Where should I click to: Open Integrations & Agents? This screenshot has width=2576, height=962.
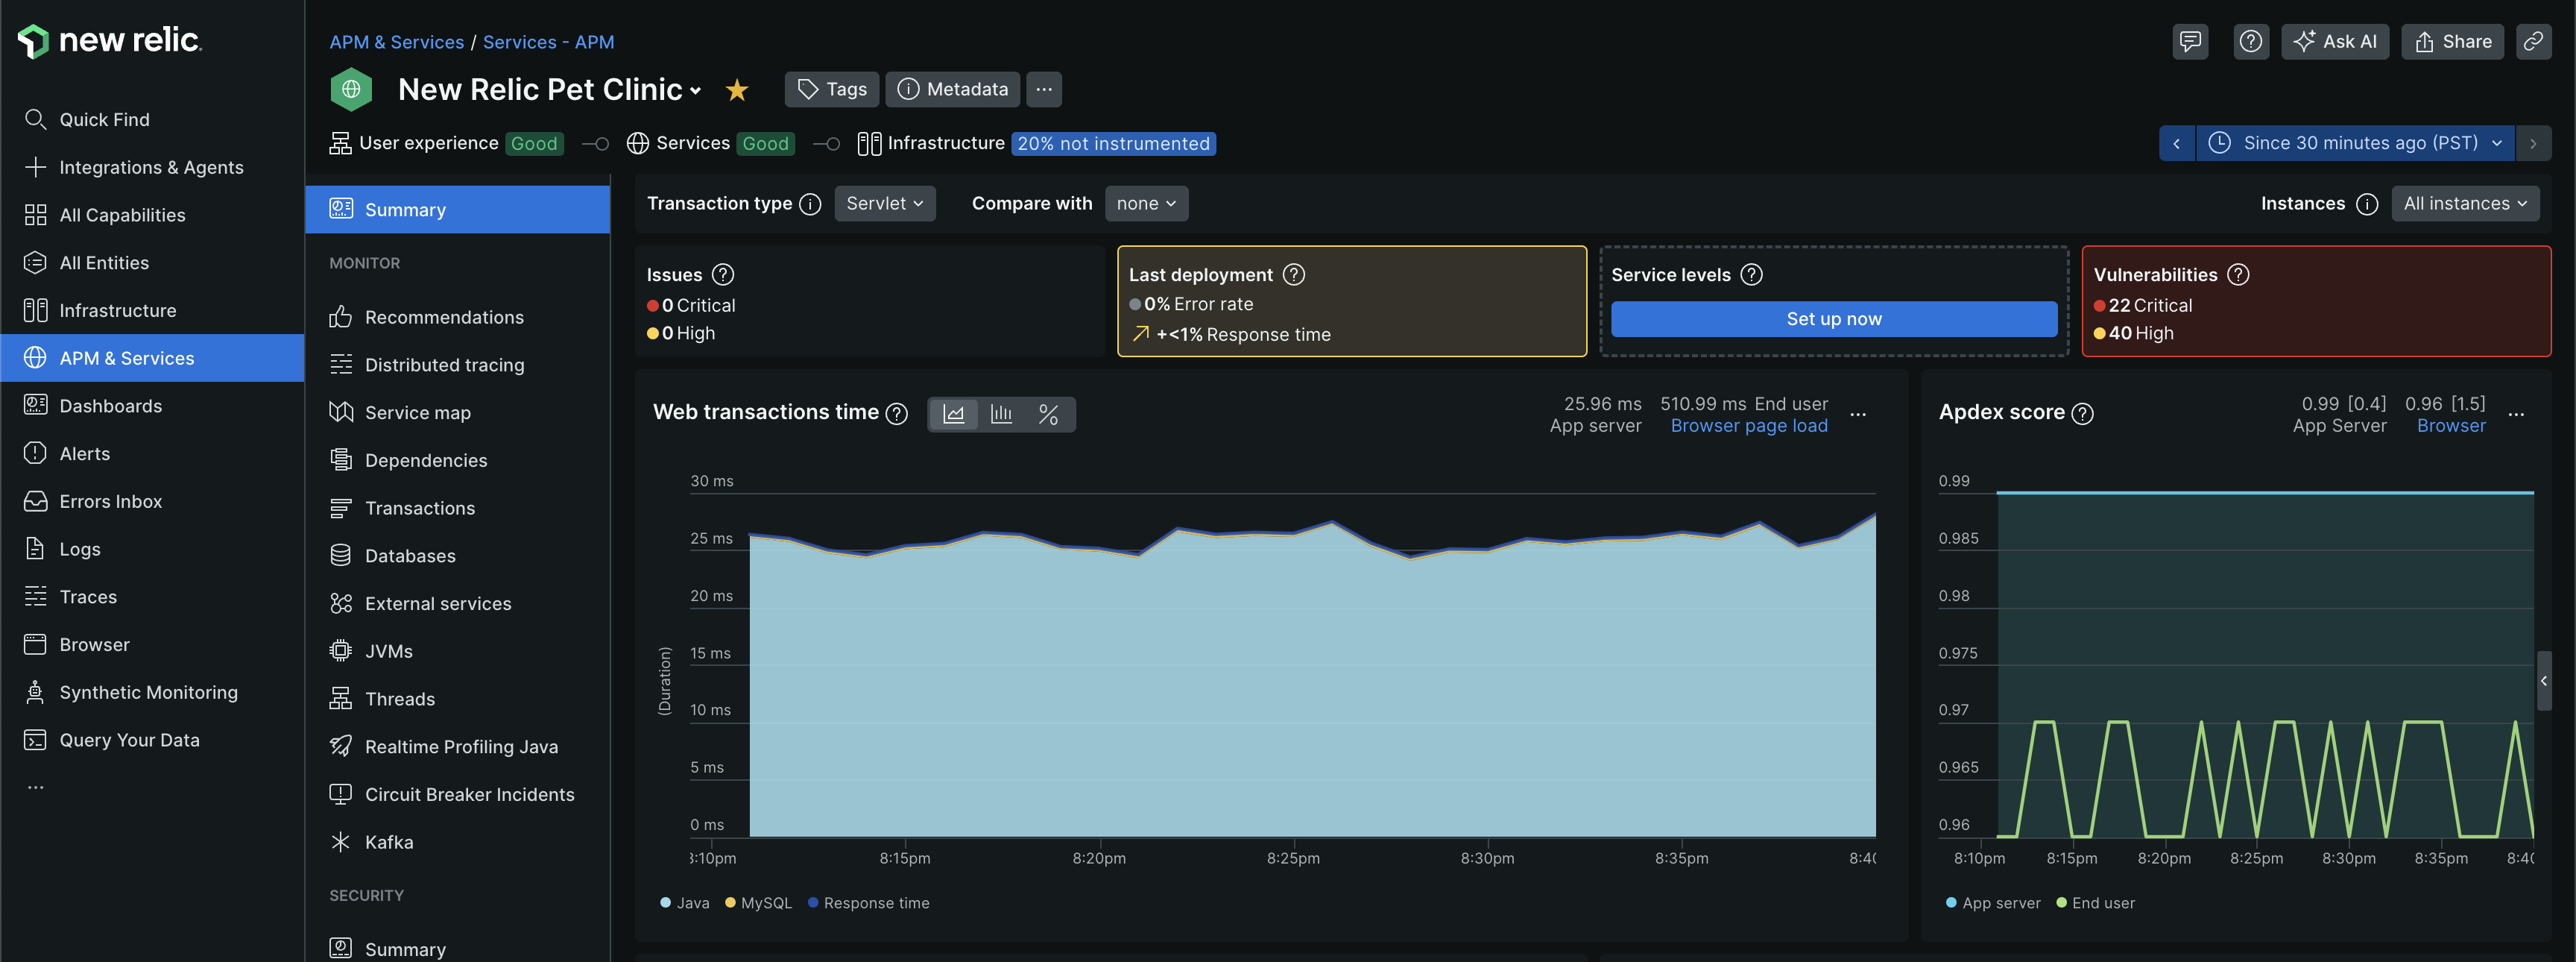[x=152, y=167]
